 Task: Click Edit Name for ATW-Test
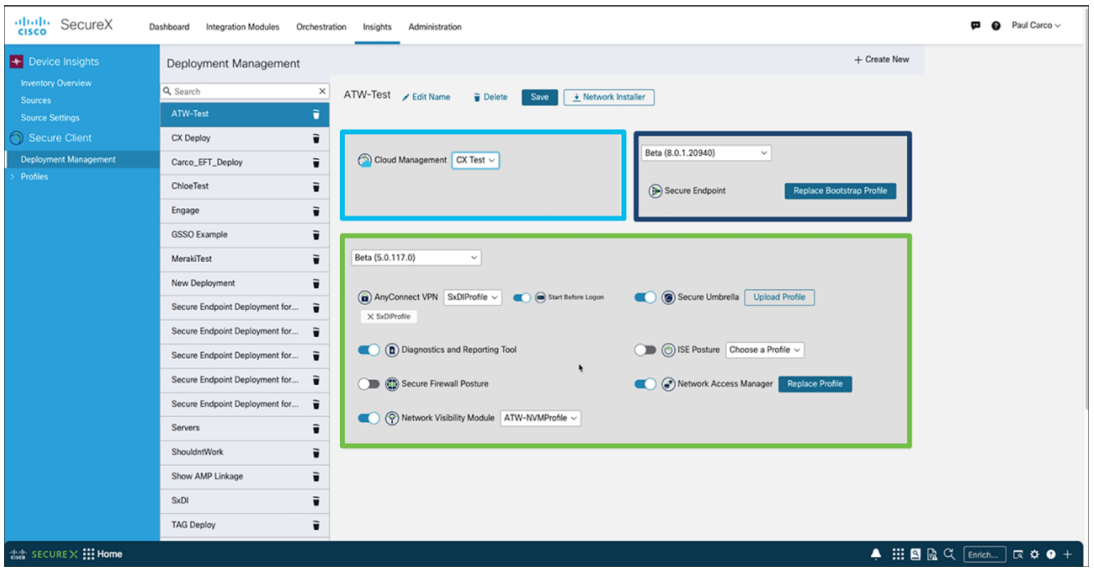426,98
